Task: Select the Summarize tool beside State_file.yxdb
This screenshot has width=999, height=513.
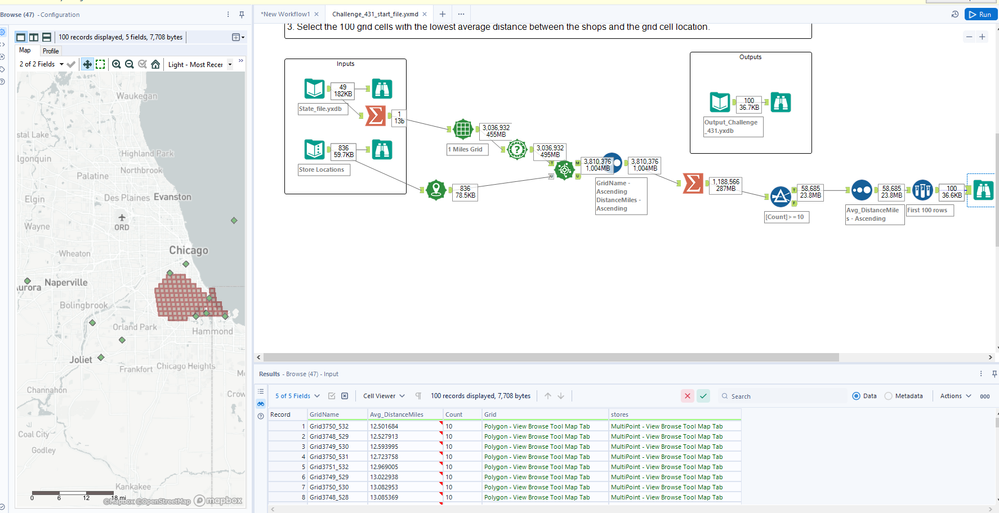Action: tap(376, 115)
